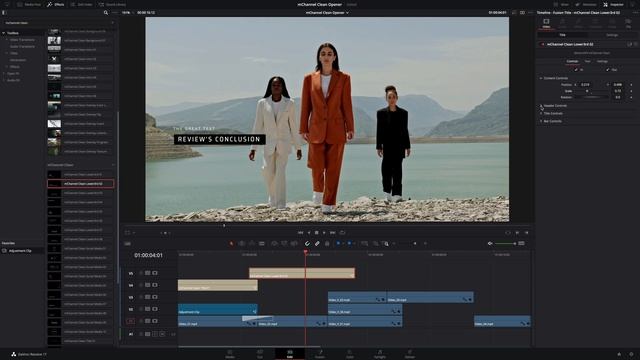Switch to the Fusion page
Viewport: 640px width, 360px height.
coord(320,353)
